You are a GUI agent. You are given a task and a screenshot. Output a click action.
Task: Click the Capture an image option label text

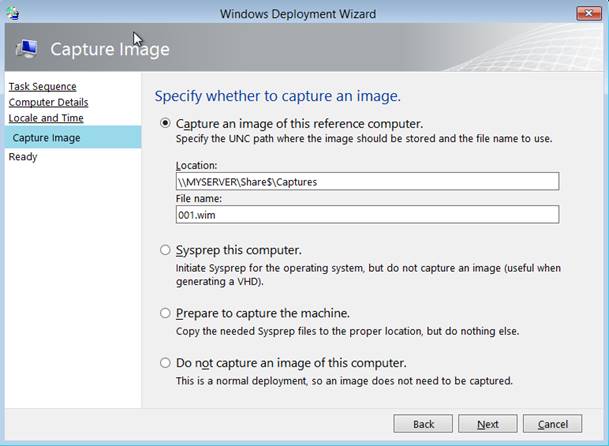click(299, 124)
